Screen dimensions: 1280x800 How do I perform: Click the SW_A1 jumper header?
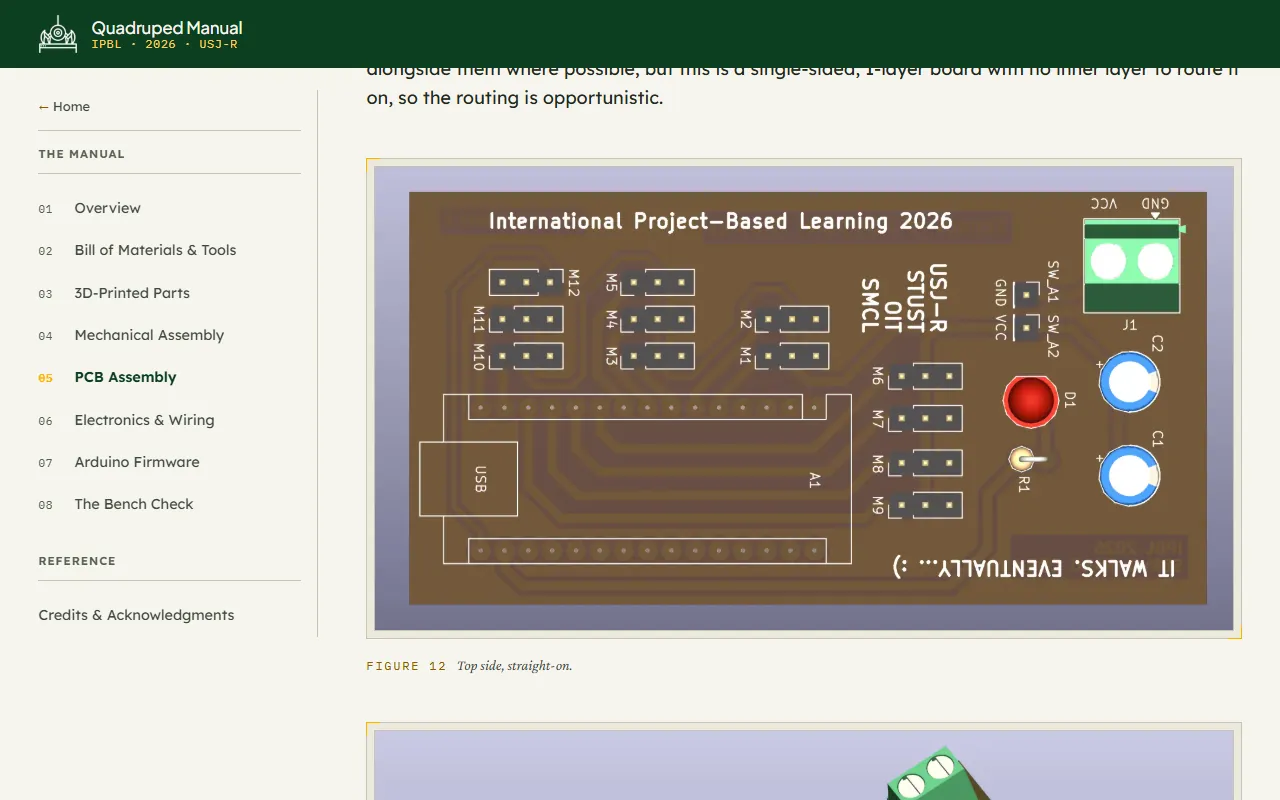click(1026, 294)
